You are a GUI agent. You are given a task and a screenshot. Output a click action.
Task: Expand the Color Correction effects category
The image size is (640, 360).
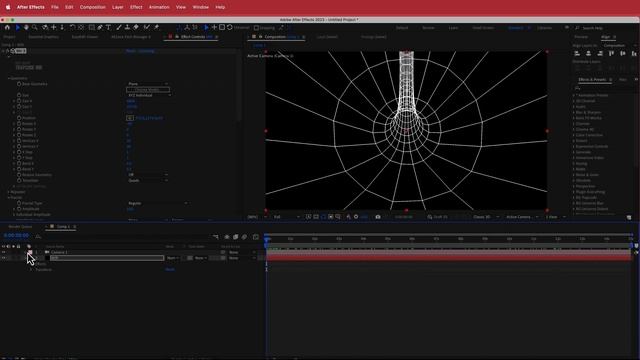pyautogui.click(x=573, y=135)
